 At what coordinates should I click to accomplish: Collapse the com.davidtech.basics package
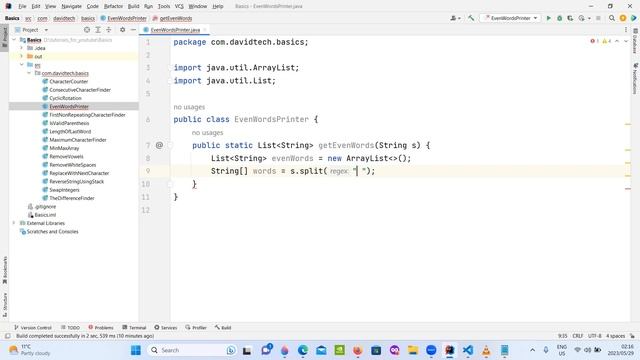[x=29, y=73]
